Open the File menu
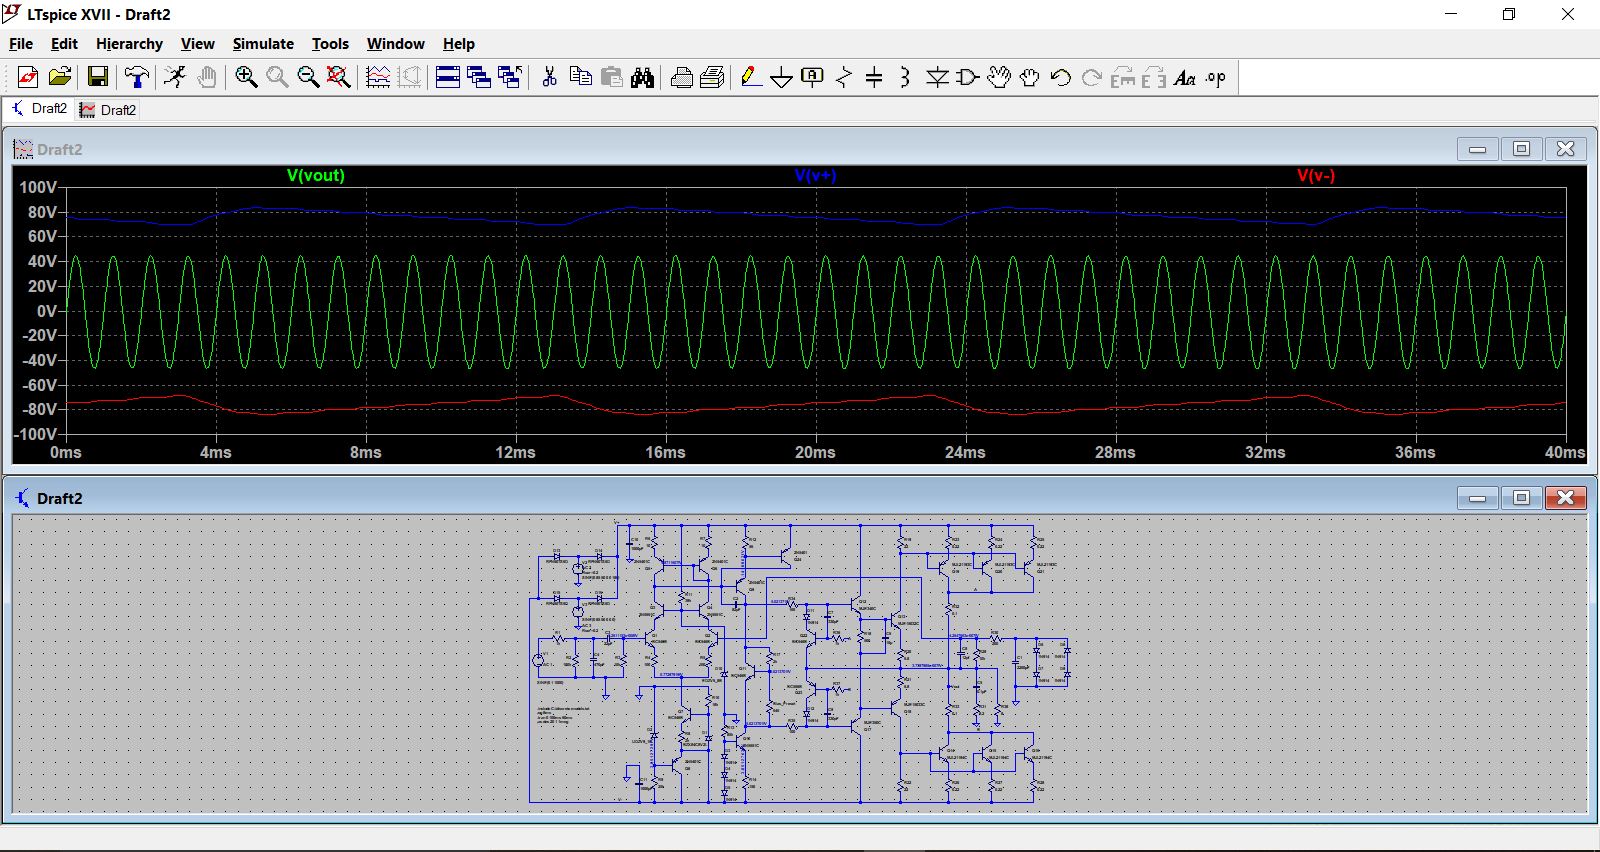The width and height of the screenshot is (1600, 852). (21, 44)
